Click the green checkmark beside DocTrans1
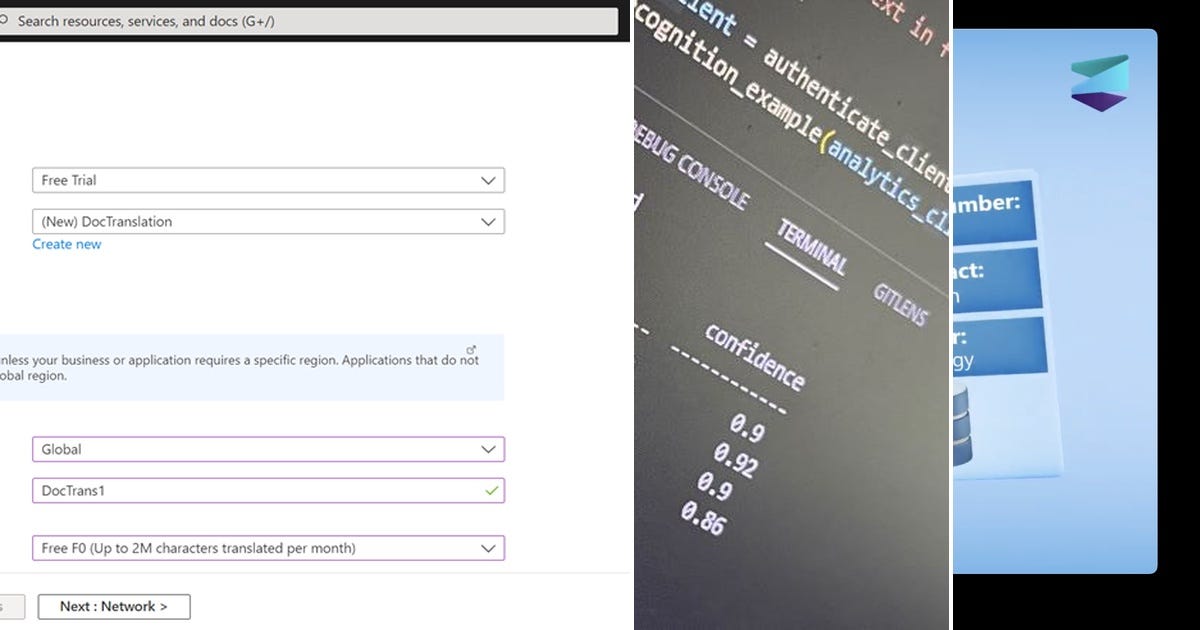The width and height of the screenshot is (1200, 630). [x=489, y=490]
